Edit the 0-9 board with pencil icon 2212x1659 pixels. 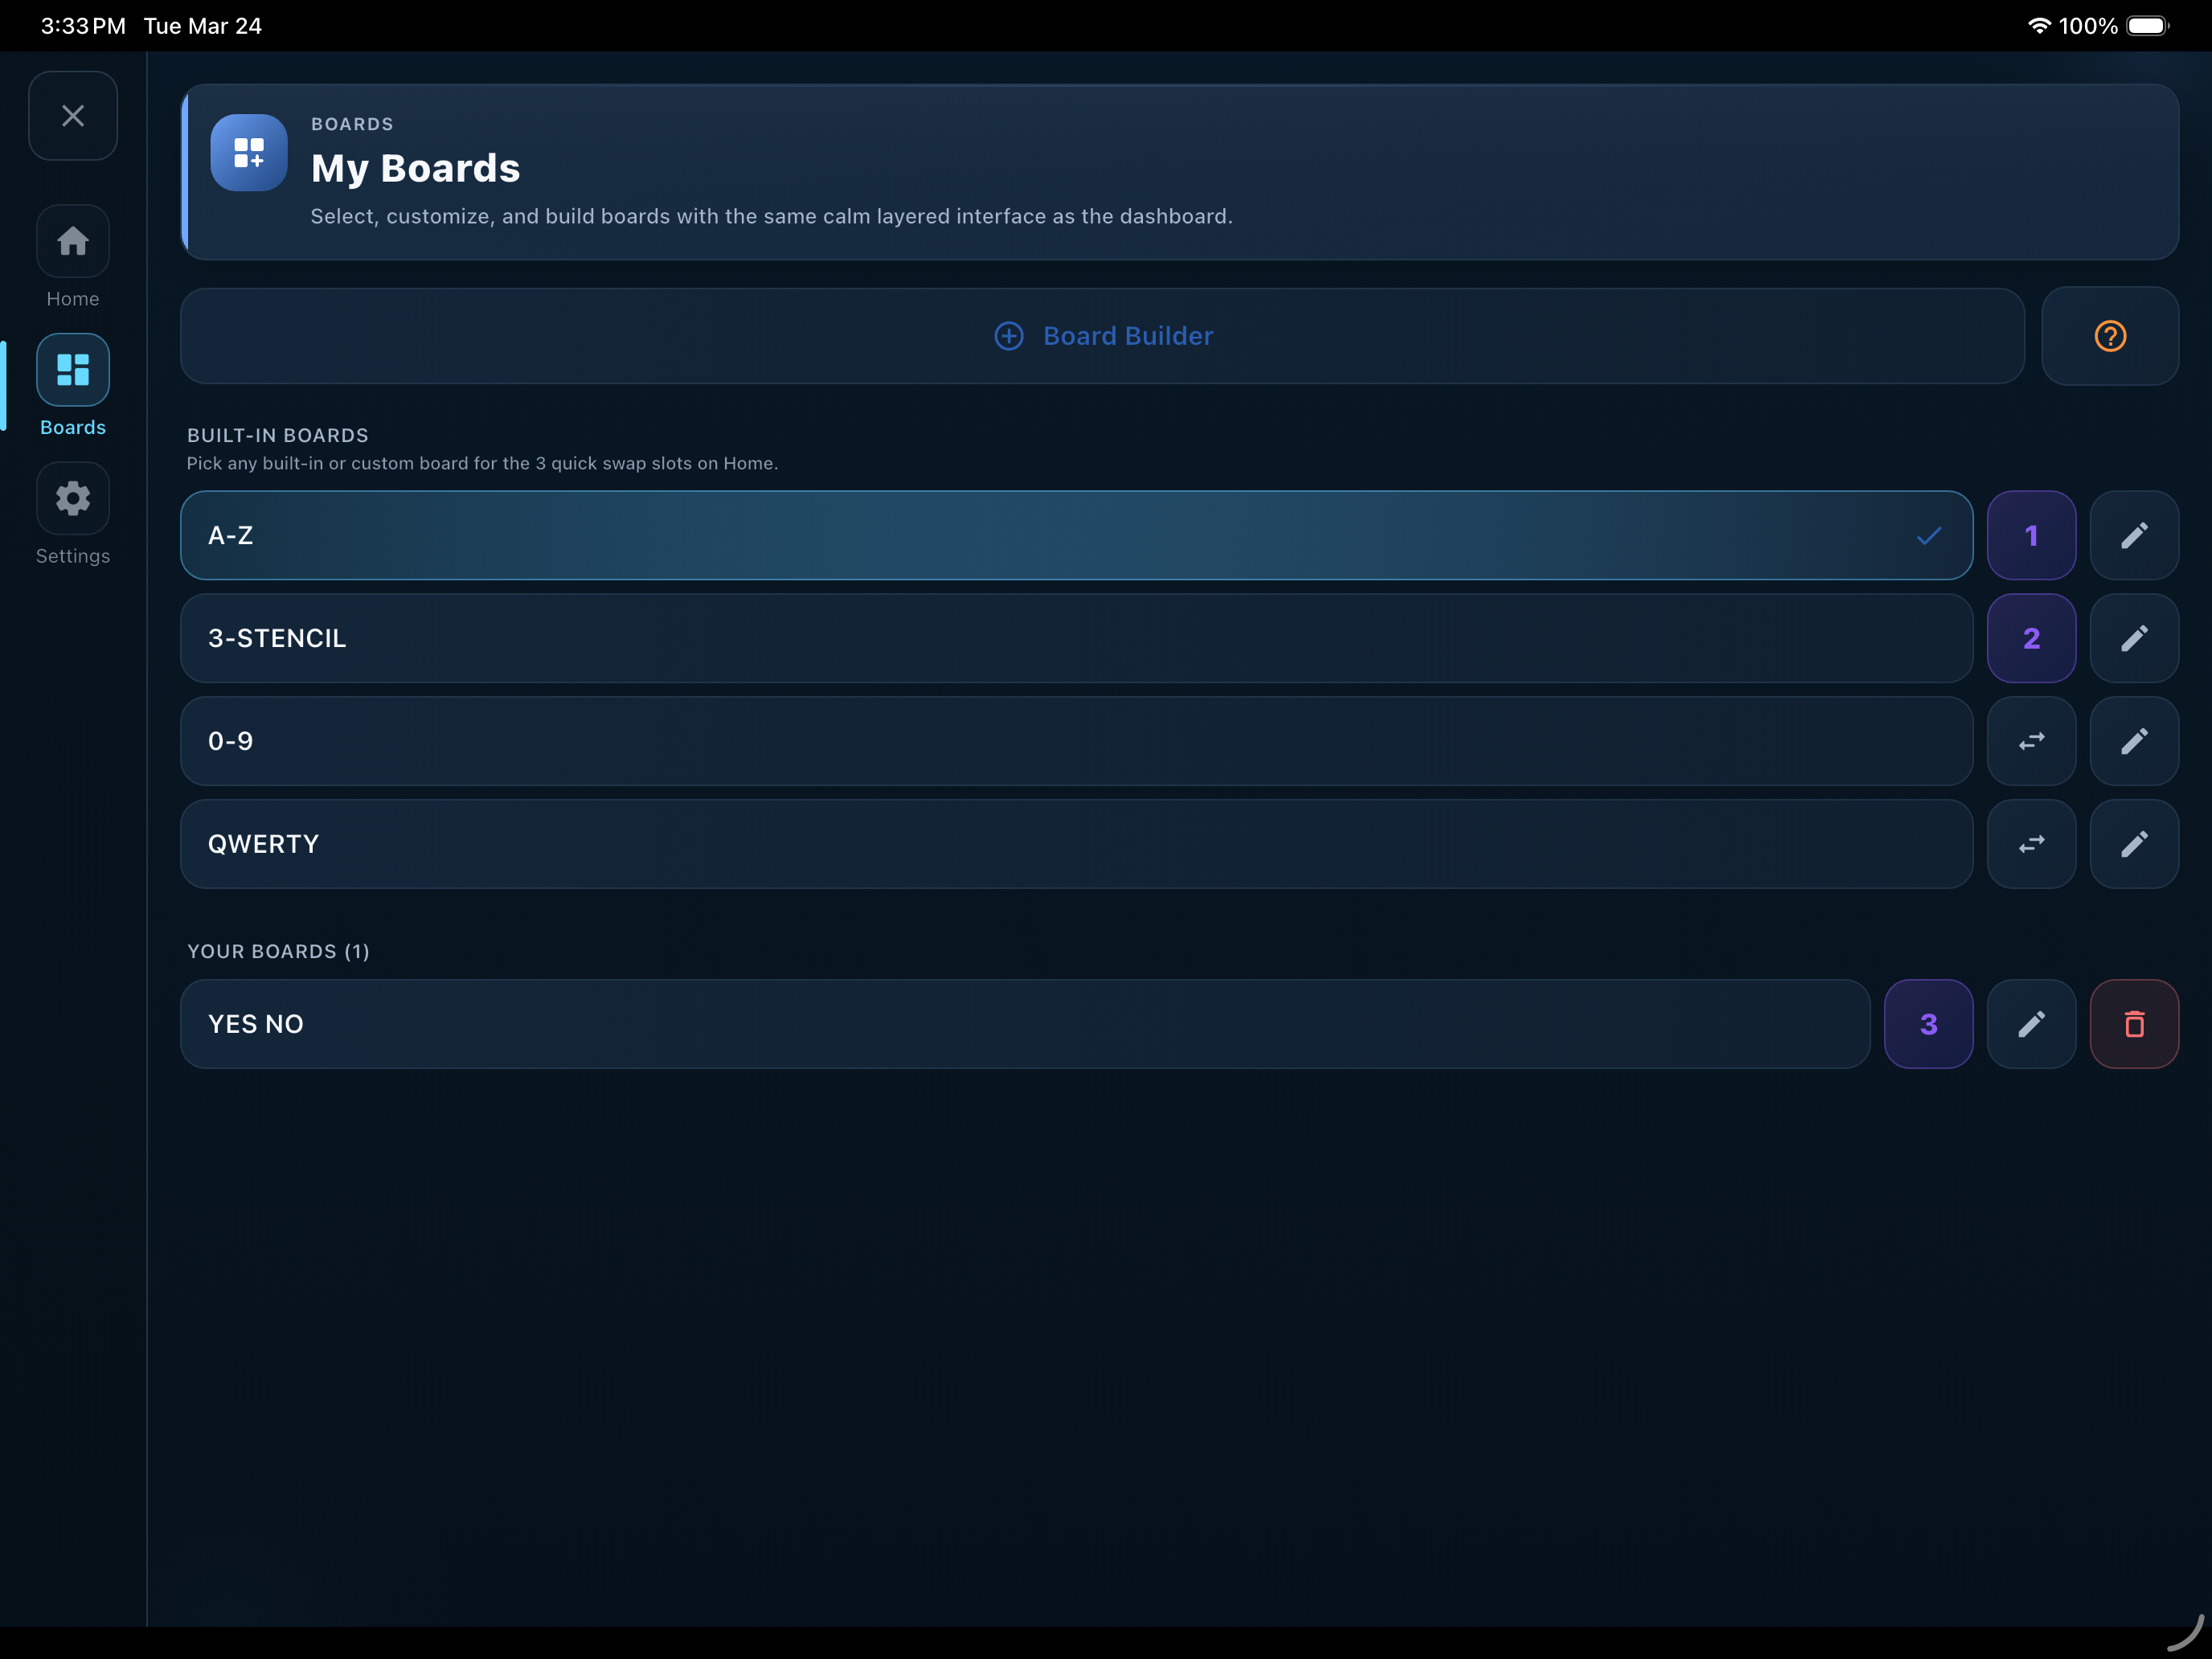2134,741
